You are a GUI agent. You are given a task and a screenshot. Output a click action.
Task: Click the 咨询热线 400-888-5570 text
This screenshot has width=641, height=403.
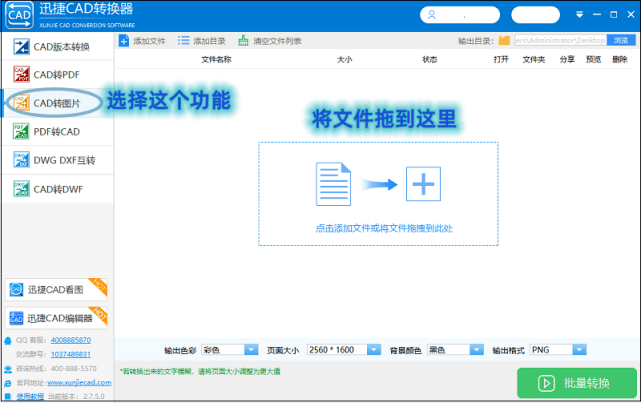[56, 369]
